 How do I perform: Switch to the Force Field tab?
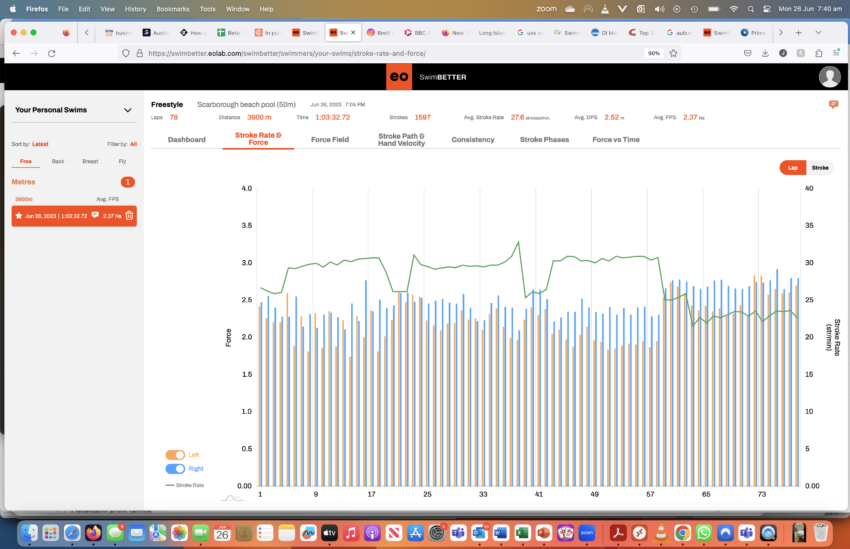(329, 140)
